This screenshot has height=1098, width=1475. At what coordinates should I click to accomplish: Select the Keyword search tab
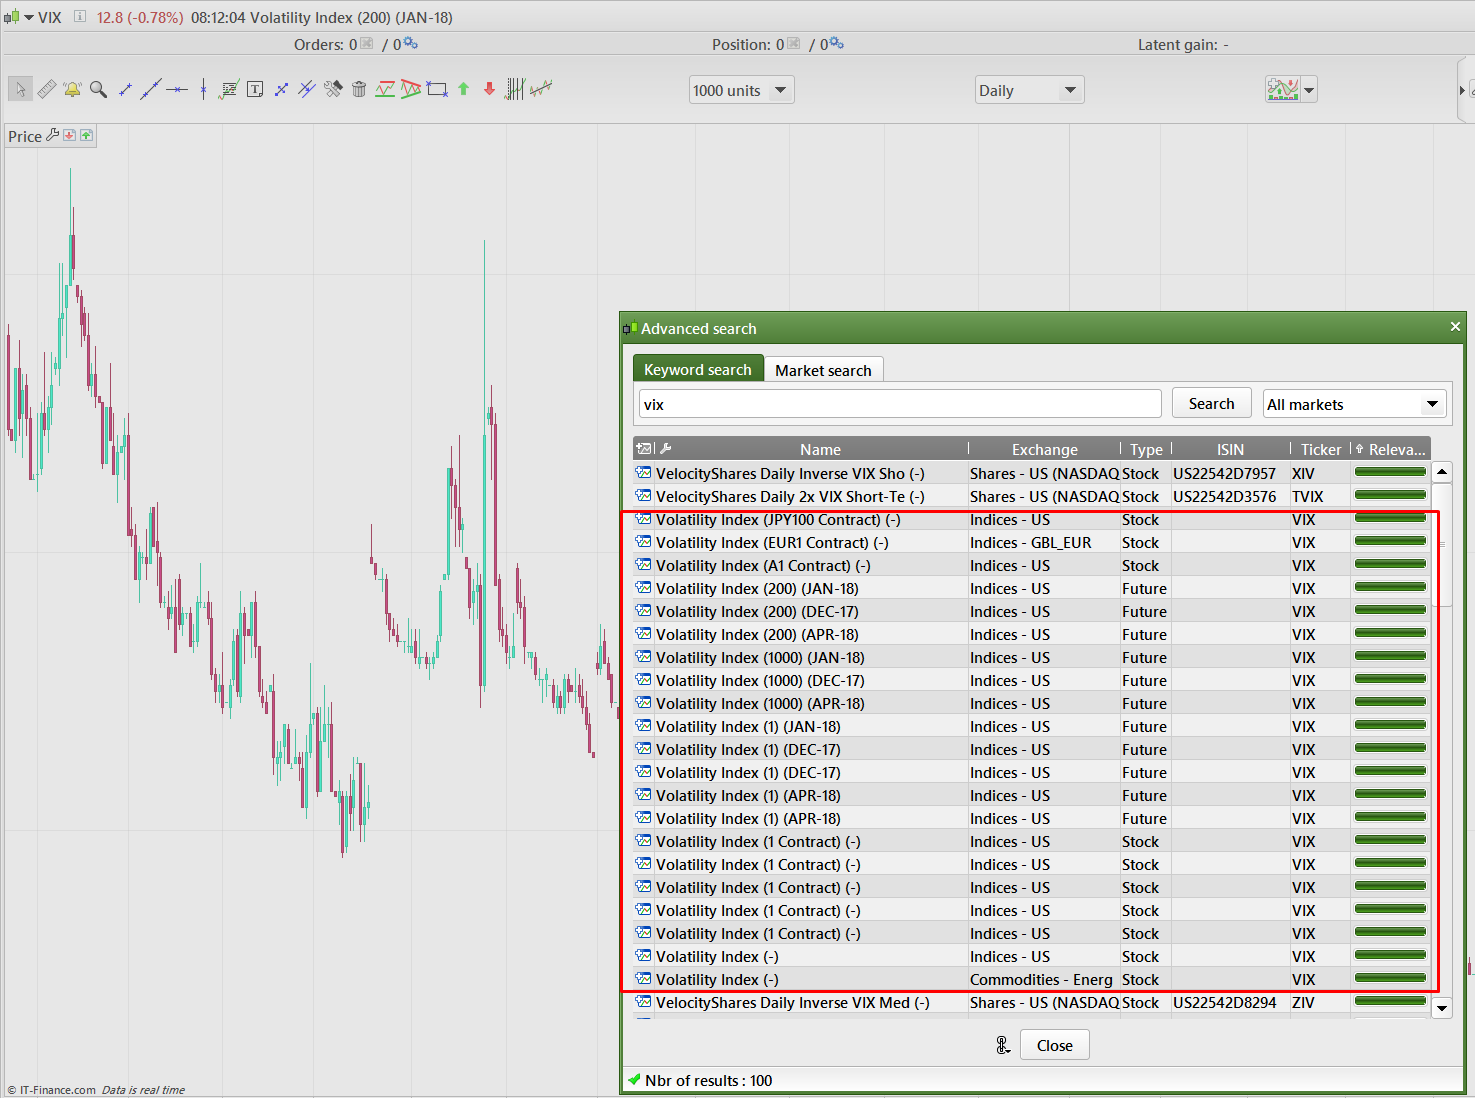tap(697, 369)
